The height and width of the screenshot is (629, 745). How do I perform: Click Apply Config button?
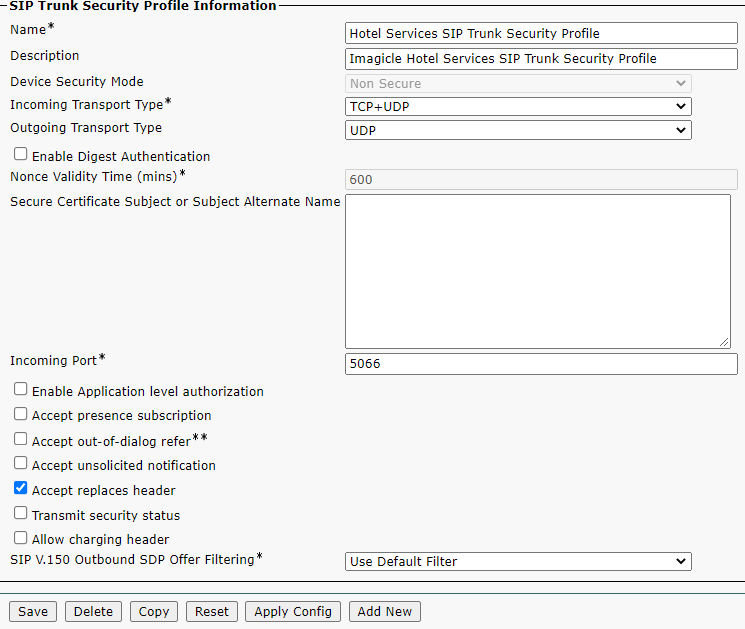tap(293, 611)
